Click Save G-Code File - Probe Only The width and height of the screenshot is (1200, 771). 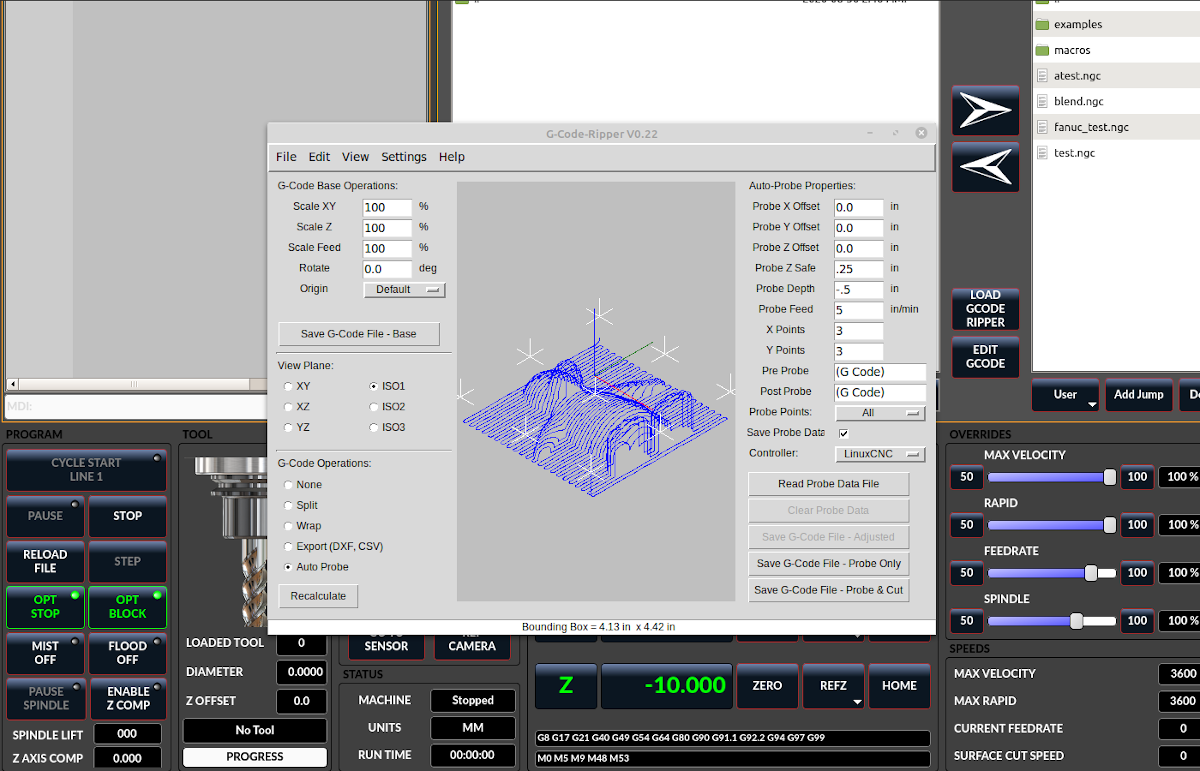click(828, 563)
